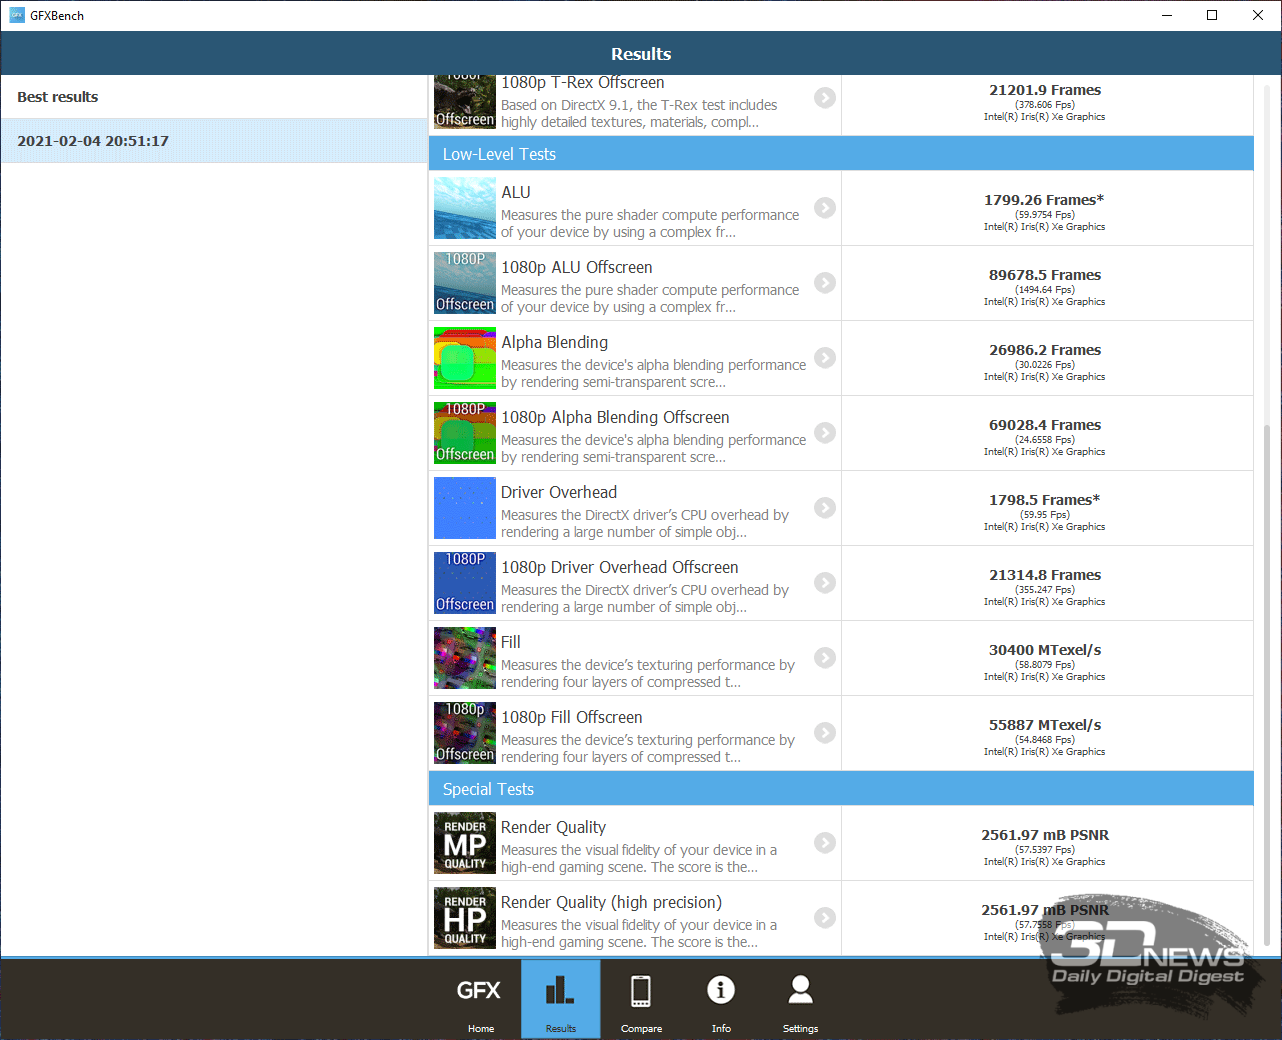Click the 1080p Fill Offscreen title
Image resolution: width=1282 pixels, height=1040 pixels.
(x=572, y=717)
